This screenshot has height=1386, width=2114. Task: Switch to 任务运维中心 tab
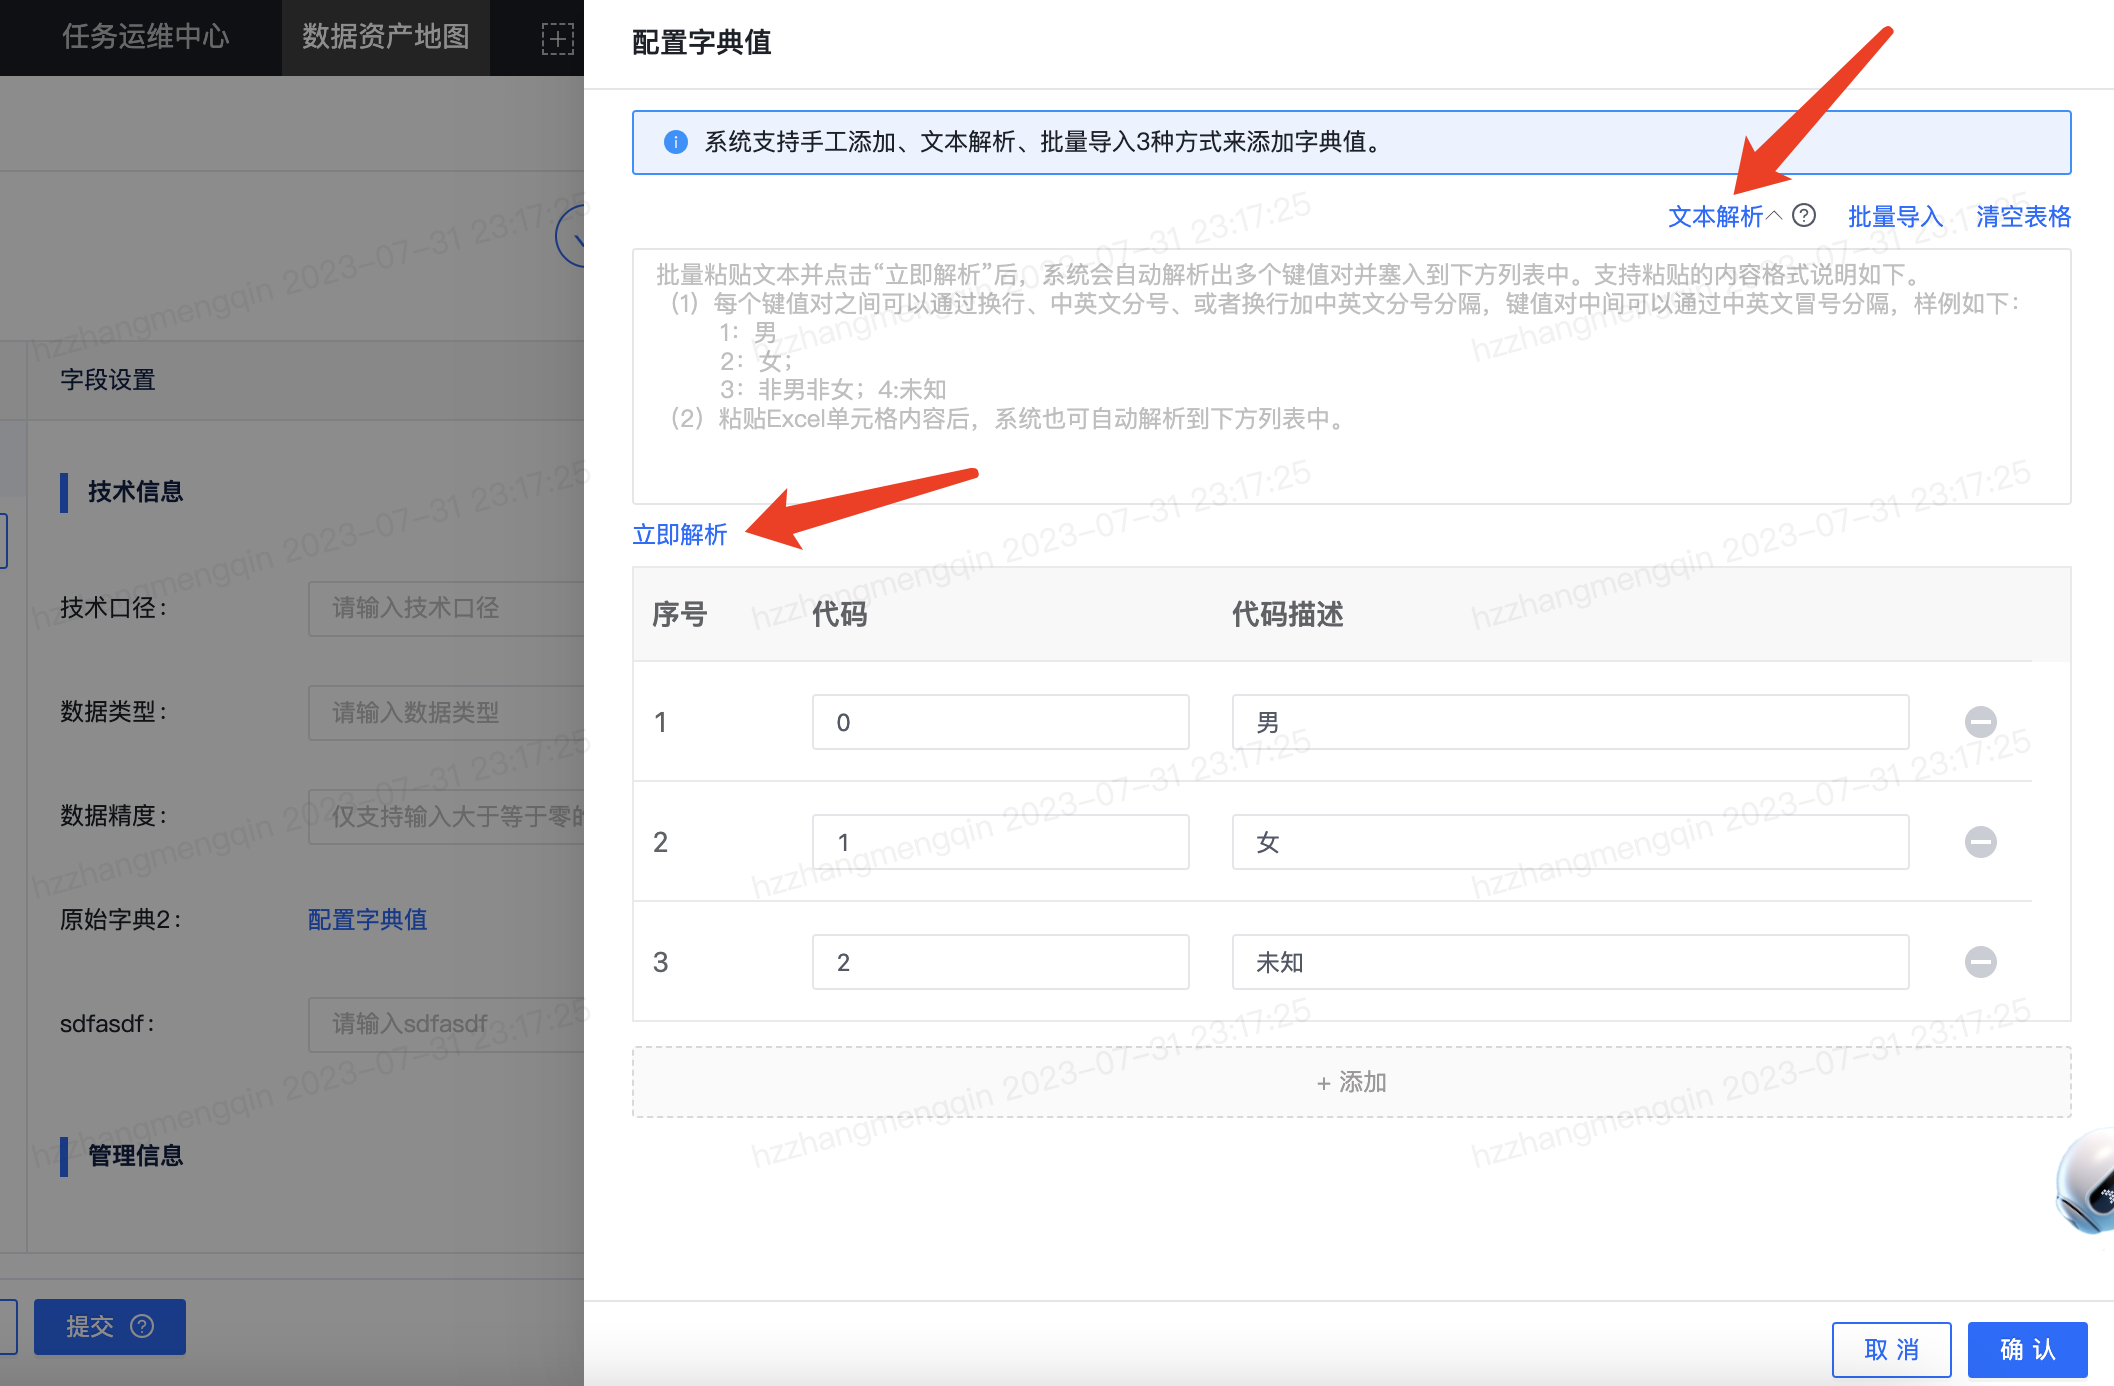coord(146,37)
